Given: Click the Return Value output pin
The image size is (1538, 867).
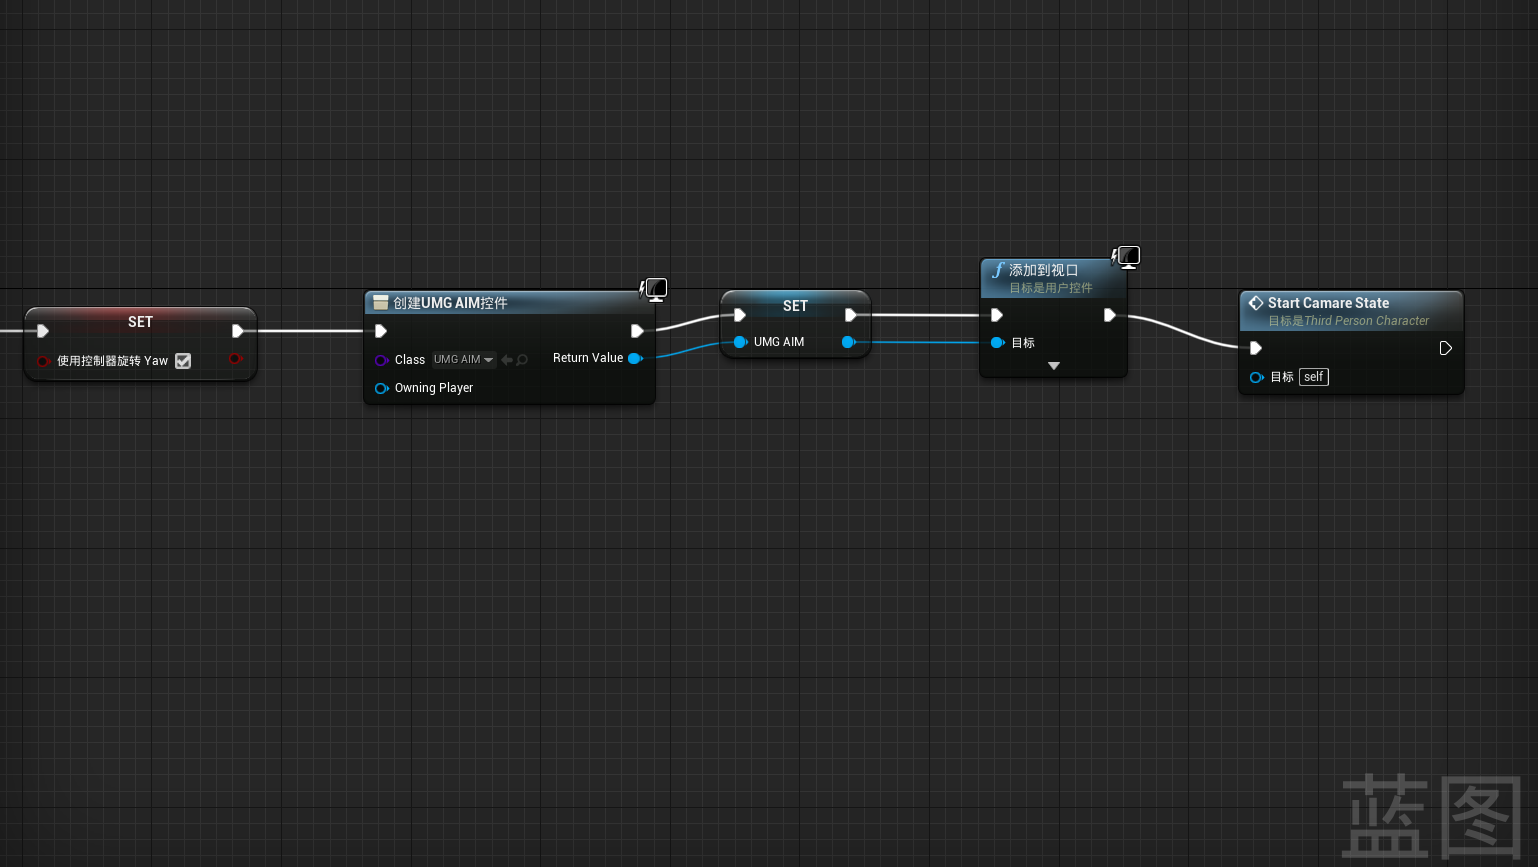Looking at the screenshot, I should [635, 358].
